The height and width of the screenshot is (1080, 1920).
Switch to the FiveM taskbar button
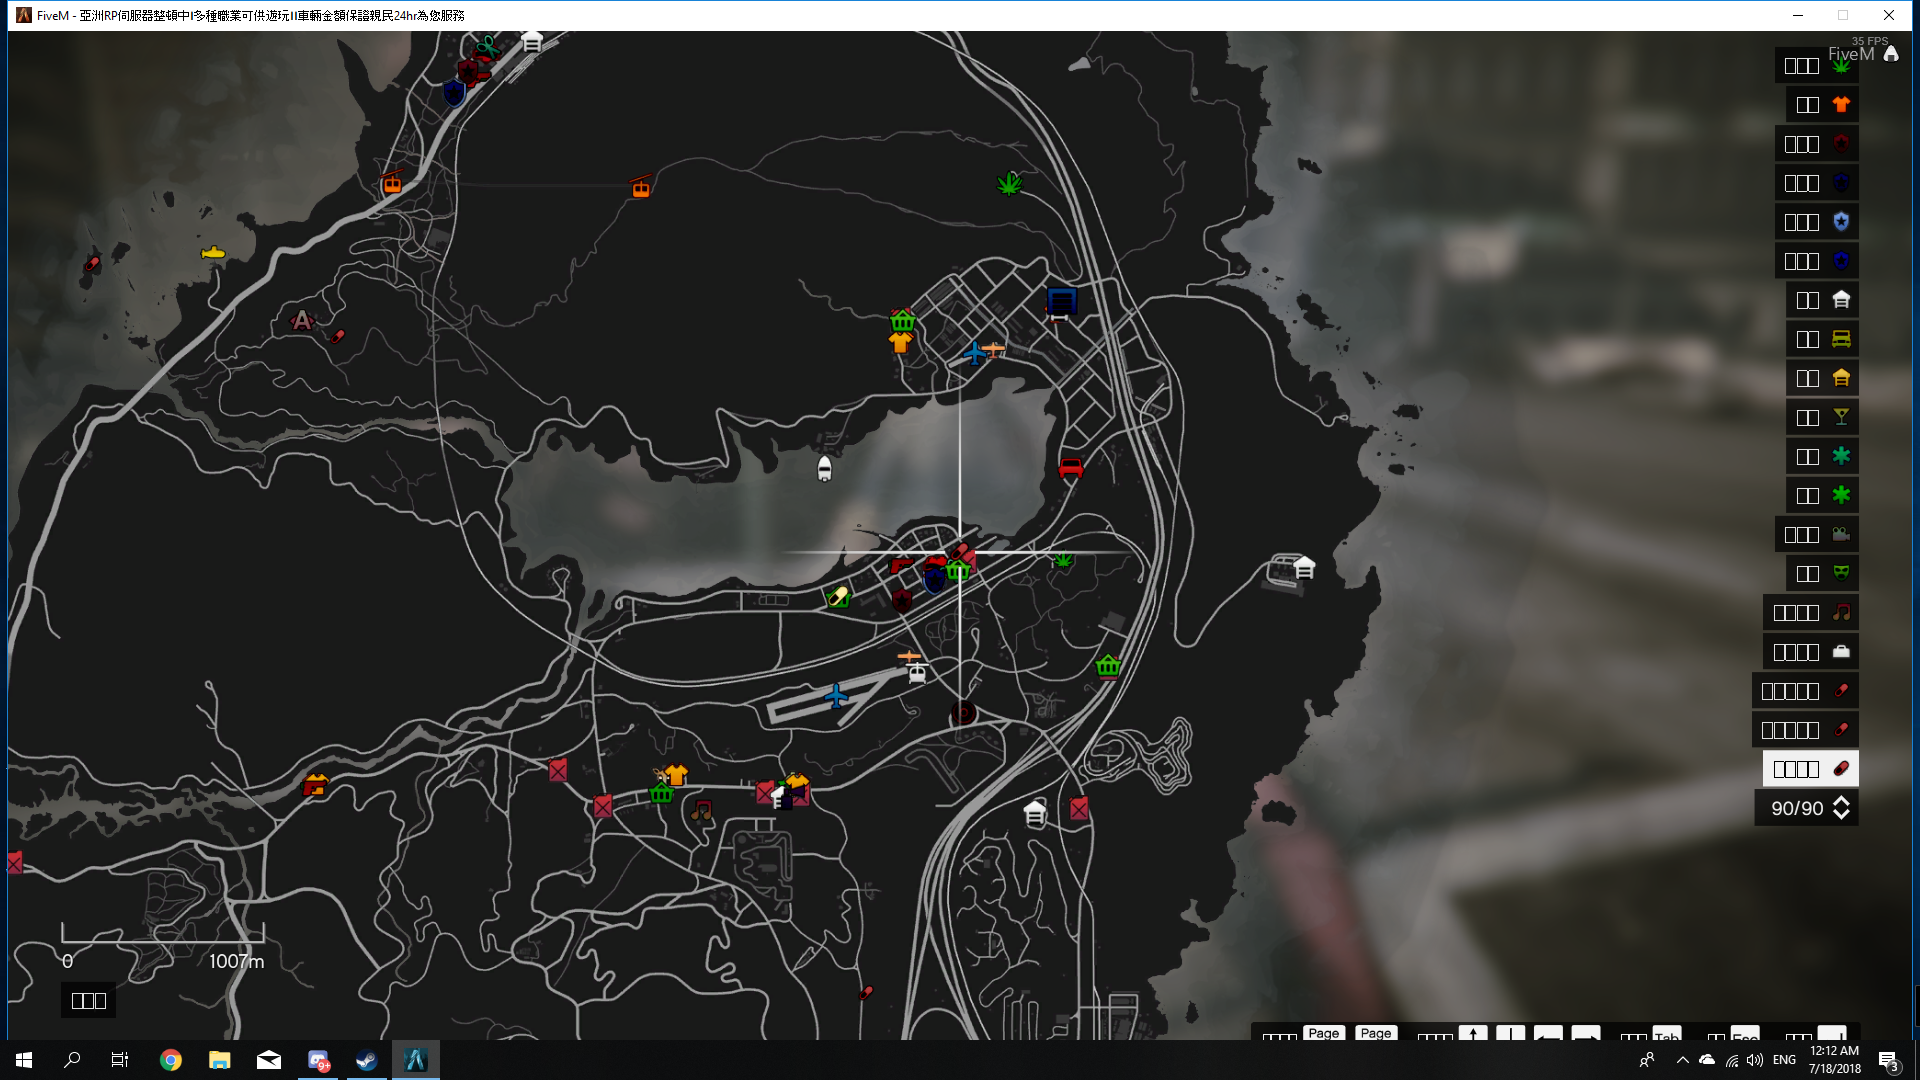point(416,1060)
